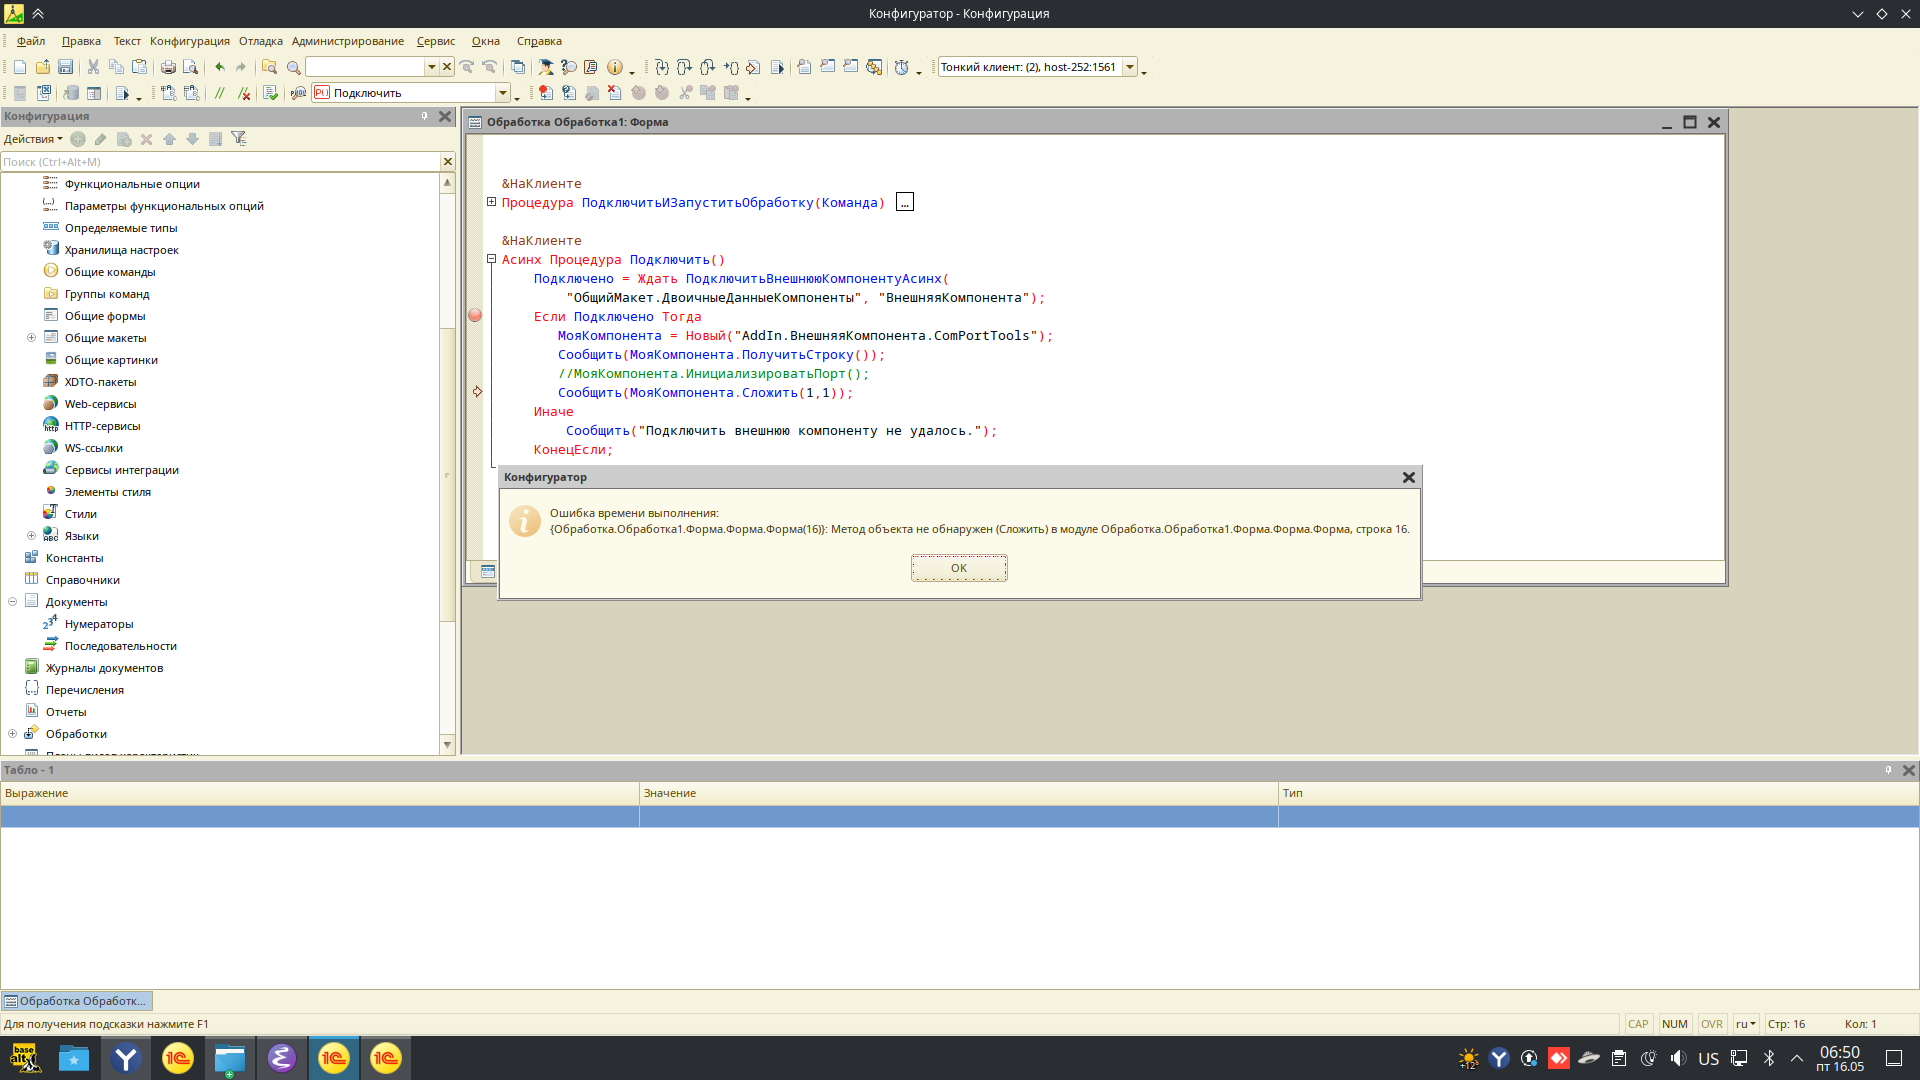Expand ПодключитьИЗапуститьОбработку procedure fold
Screen dimensions: 1920x1080
[491, 202]
